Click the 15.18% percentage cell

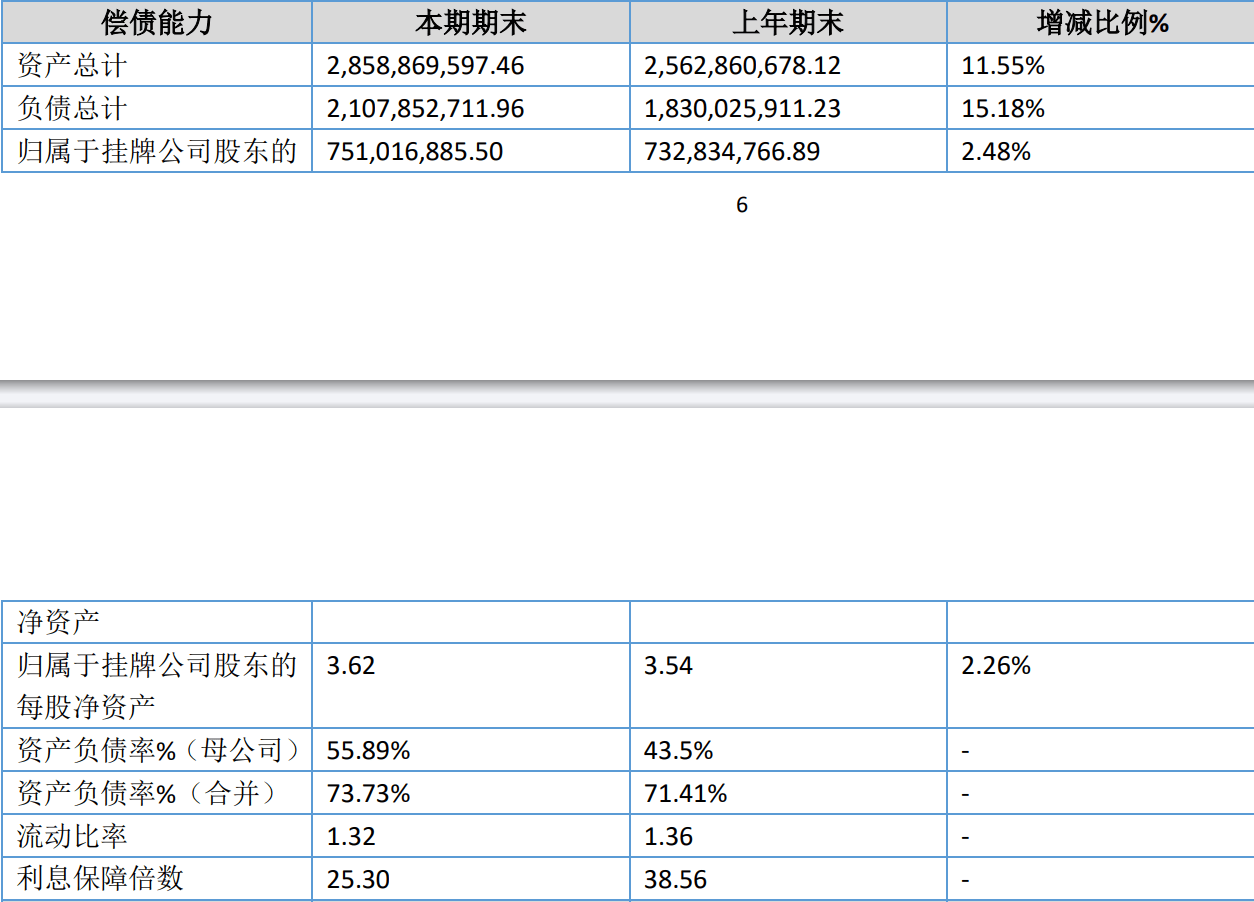1003,109
